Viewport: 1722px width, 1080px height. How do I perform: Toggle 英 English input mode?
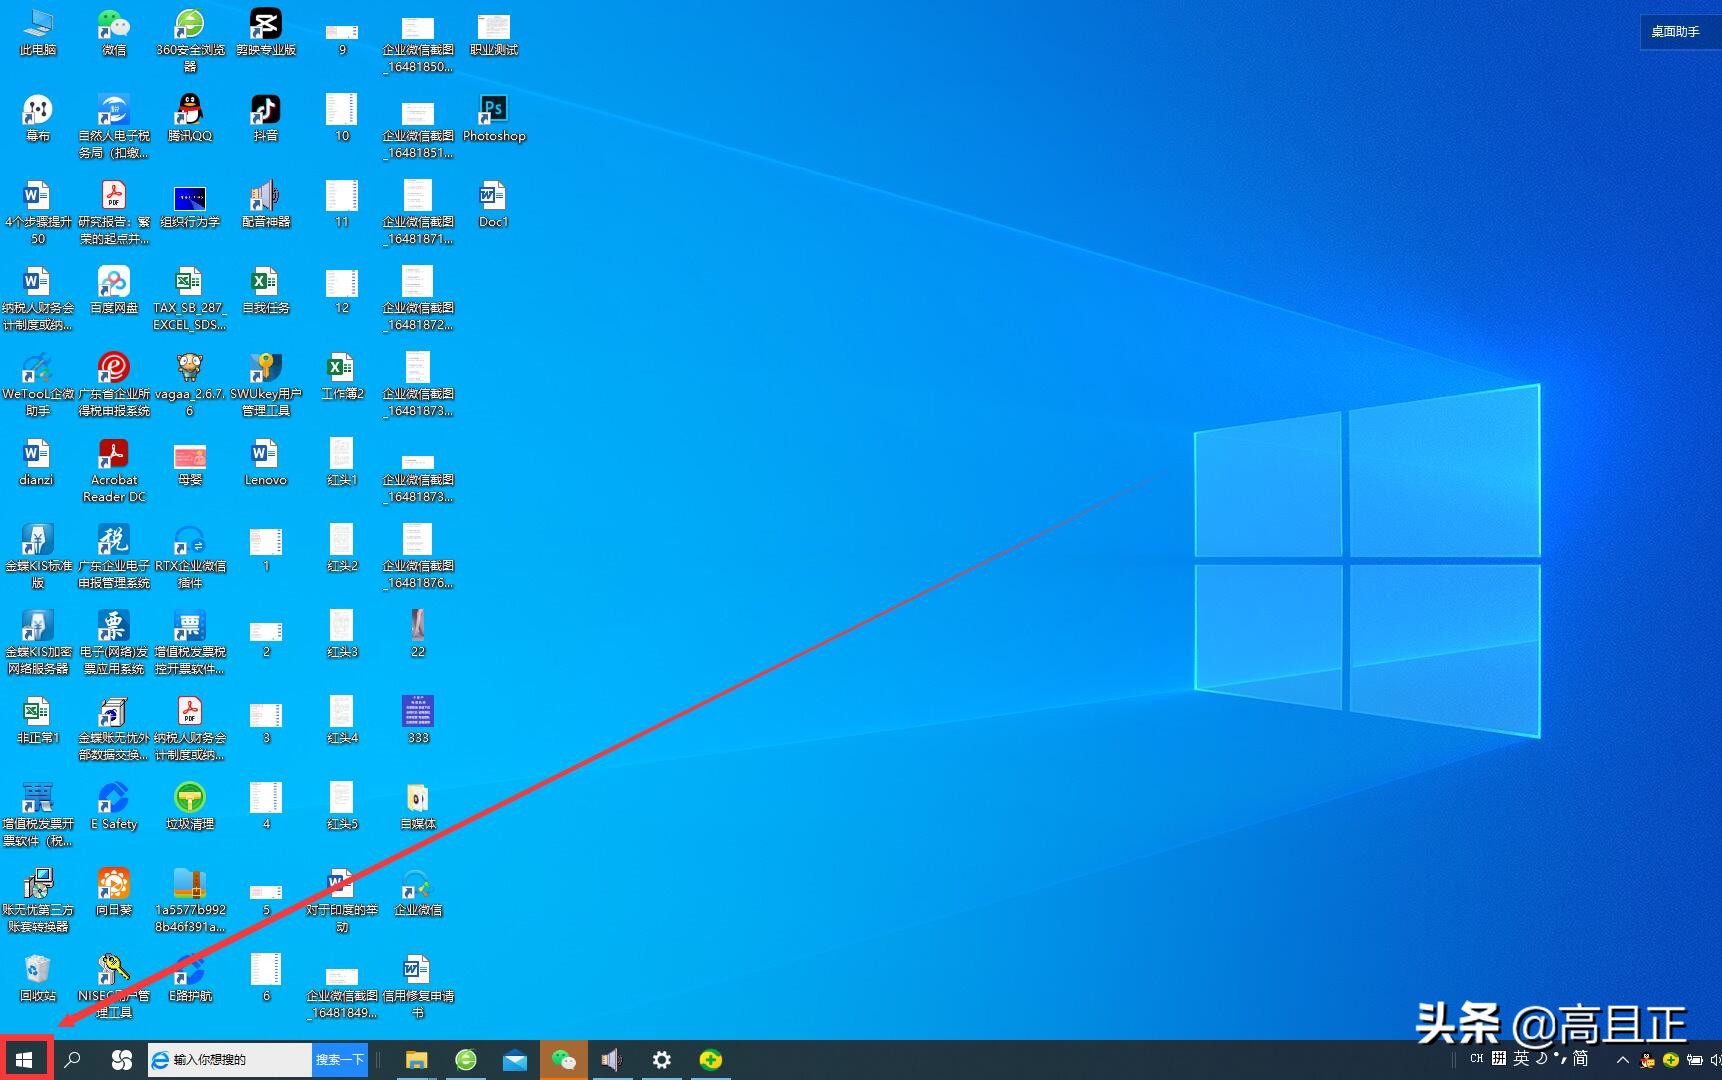pos(1523,1059)
